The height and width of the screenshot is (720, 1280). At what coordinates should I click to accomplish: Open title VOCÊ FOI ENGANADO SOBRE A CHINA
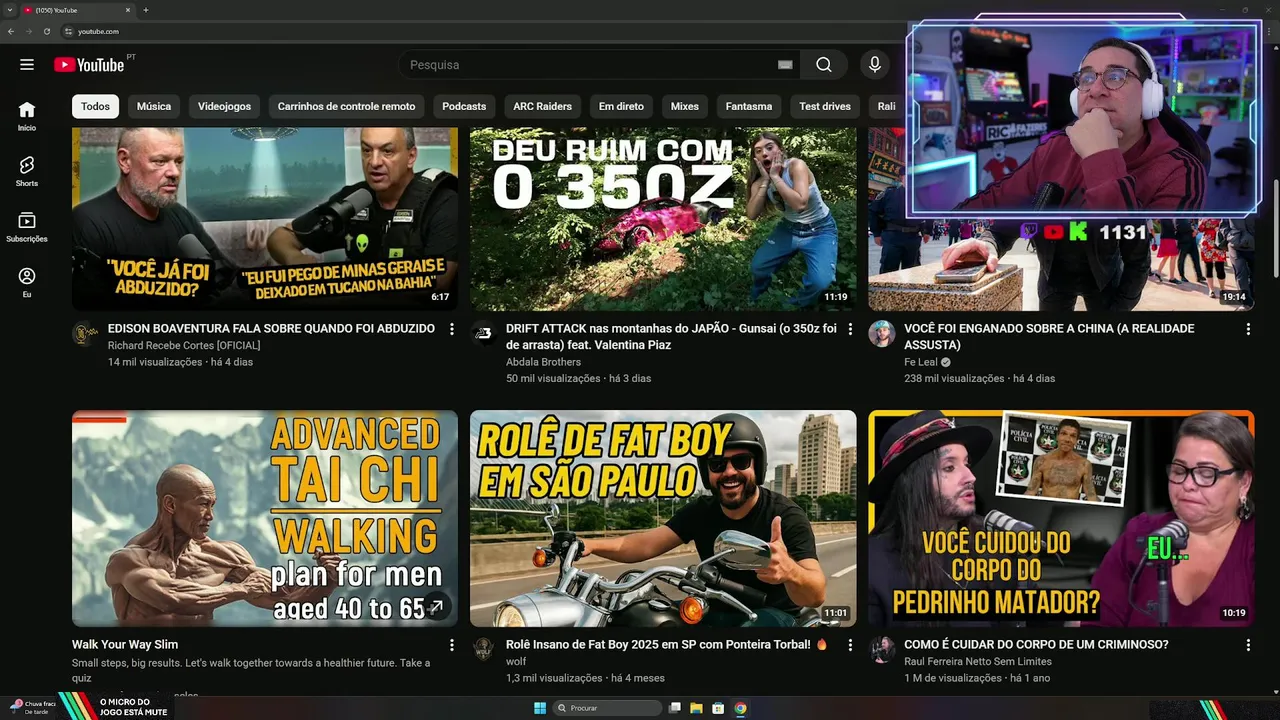pos(1049,336)
